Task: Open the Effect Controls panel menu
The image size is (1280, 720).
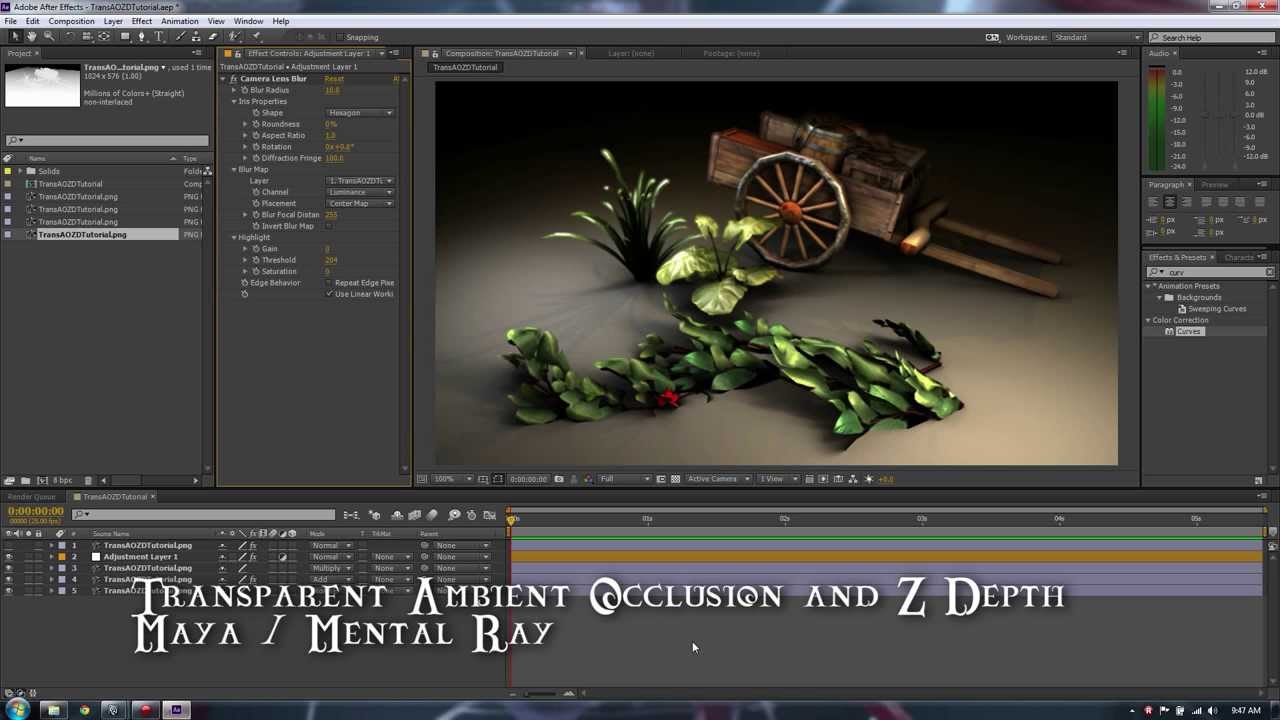Action: coord(395,53)
